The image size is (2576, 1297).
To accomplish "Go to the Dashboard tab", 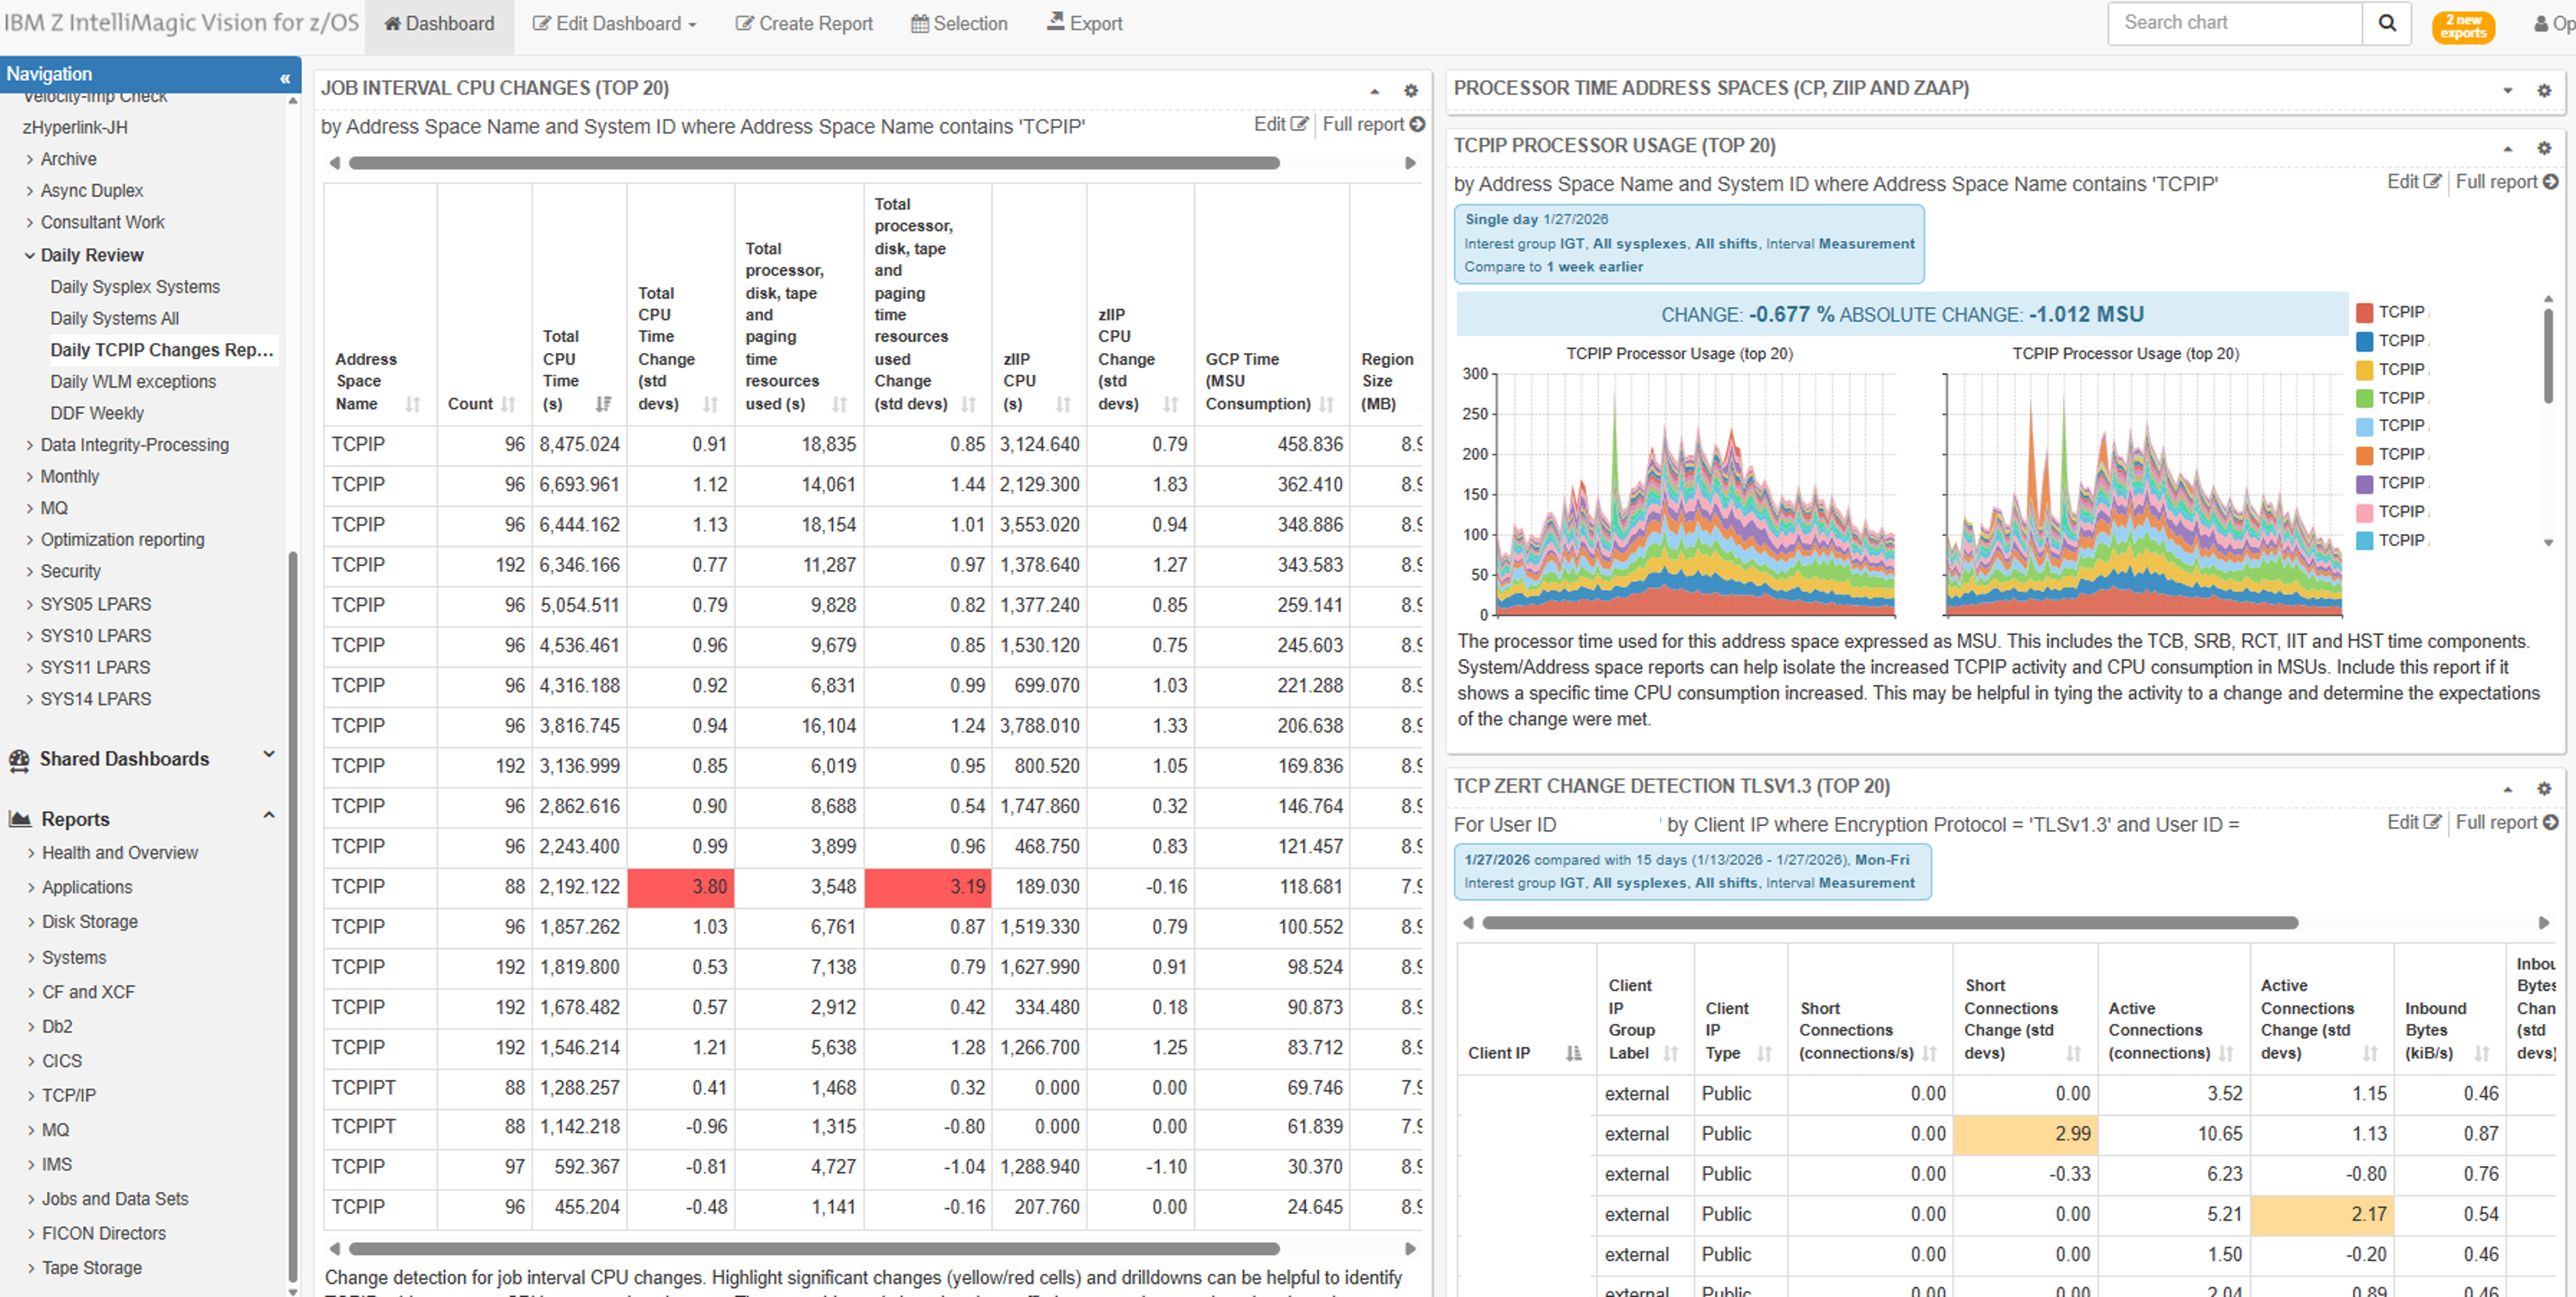I will tap(439, 24).
